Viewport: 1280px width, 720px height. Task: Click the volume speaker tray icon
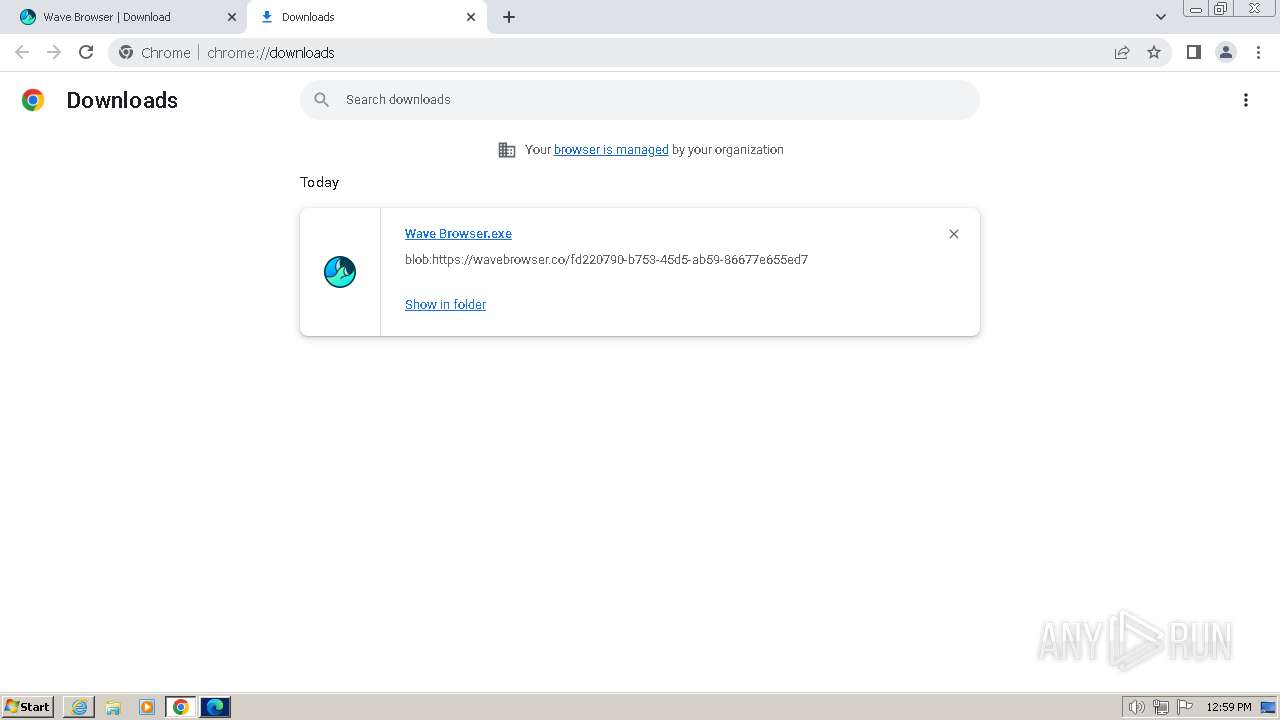click(1136, 707)
